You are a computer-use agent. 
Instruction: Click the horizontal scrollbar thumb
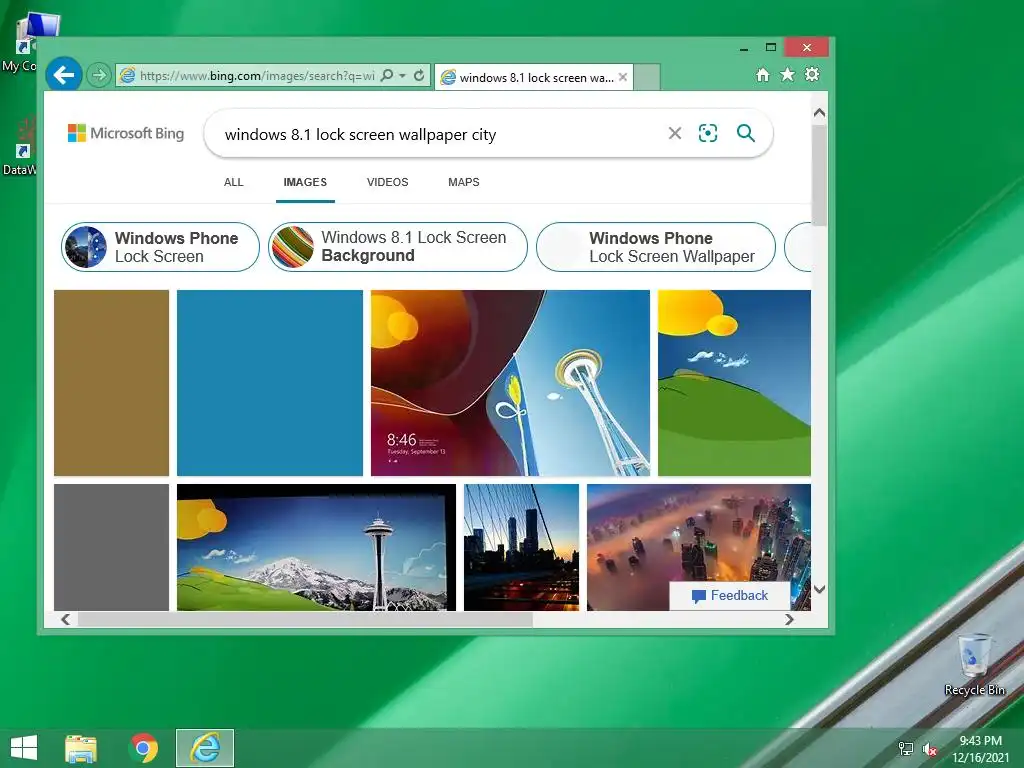coord(305,619)
